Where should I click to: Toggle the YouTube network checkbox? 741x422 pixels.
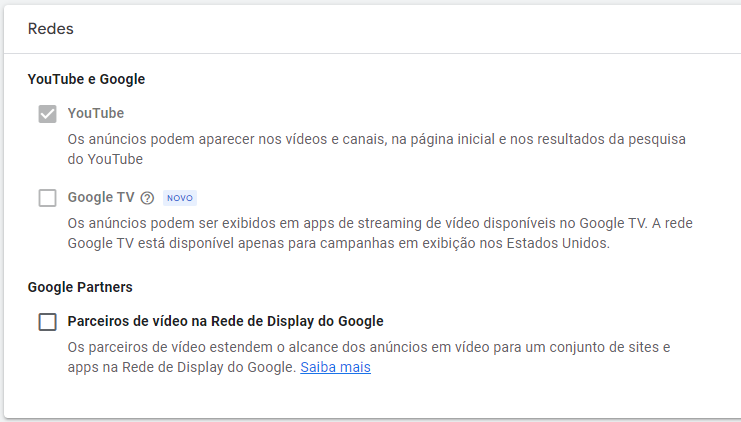47,114
